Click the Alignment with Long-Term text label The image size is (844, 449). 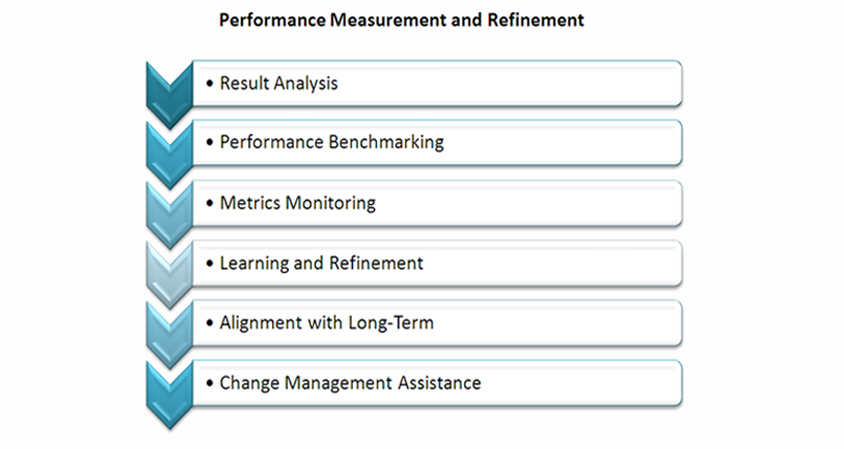(327, 323)
